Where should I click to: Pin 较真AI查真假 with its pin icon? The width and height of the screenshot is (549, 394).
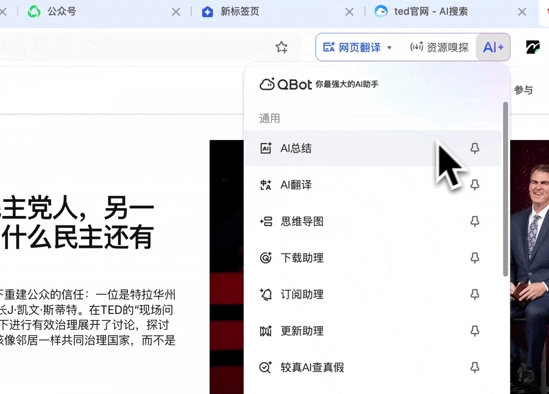(474, 367)
